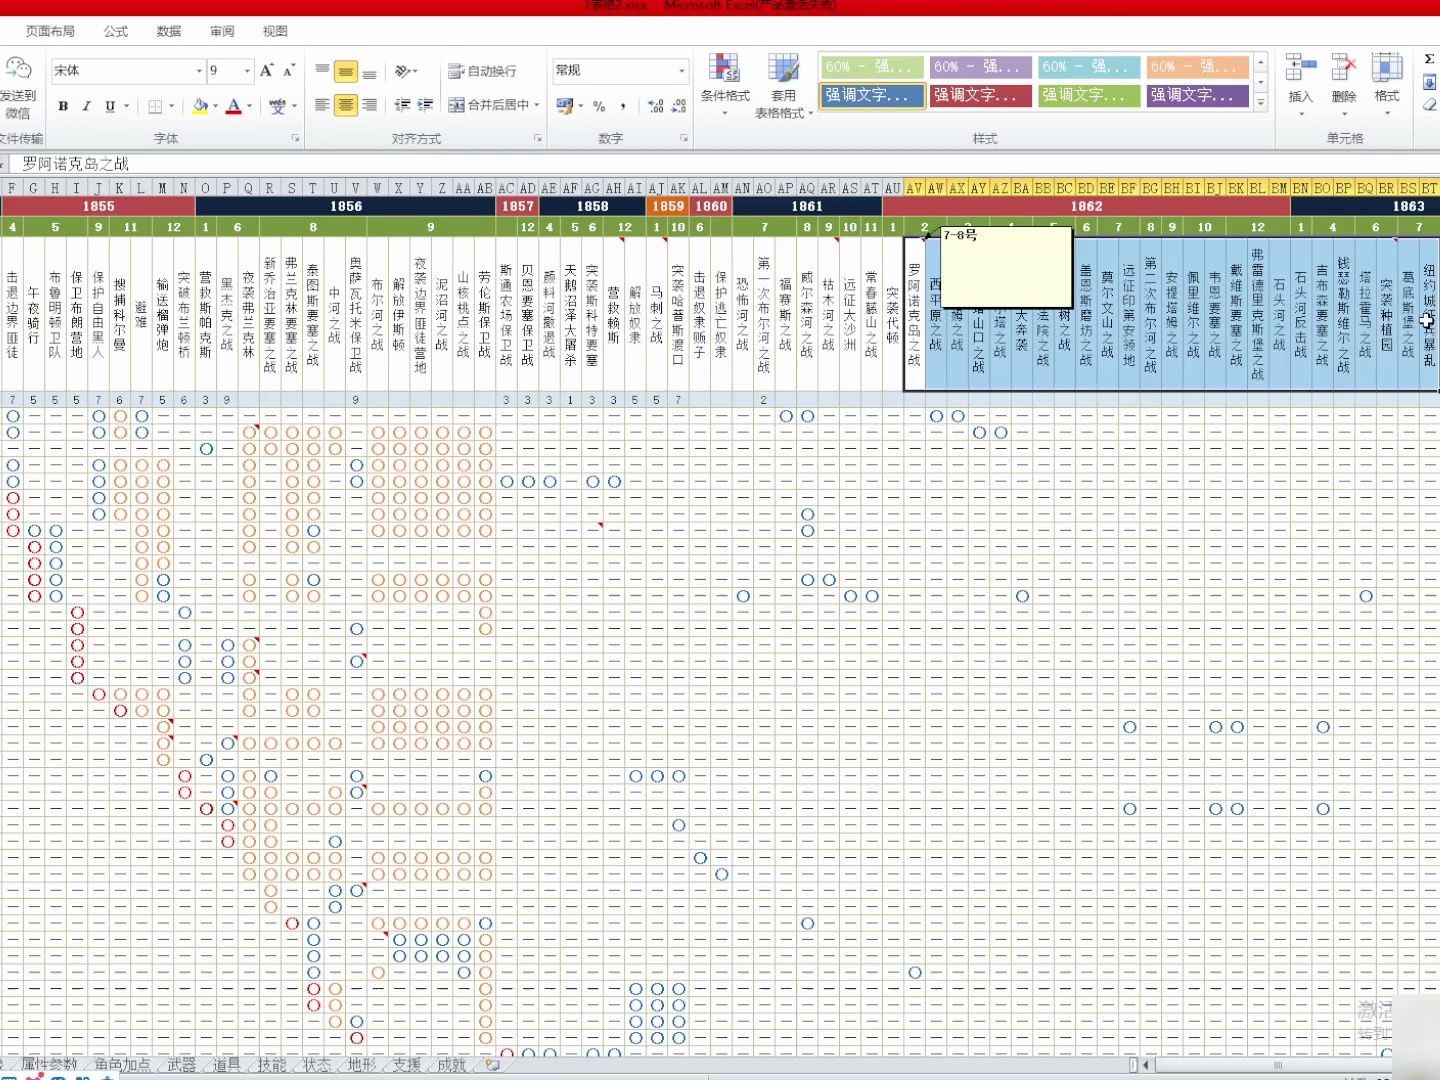Open Format as Table (套用表格格式)

coord(783,86)
